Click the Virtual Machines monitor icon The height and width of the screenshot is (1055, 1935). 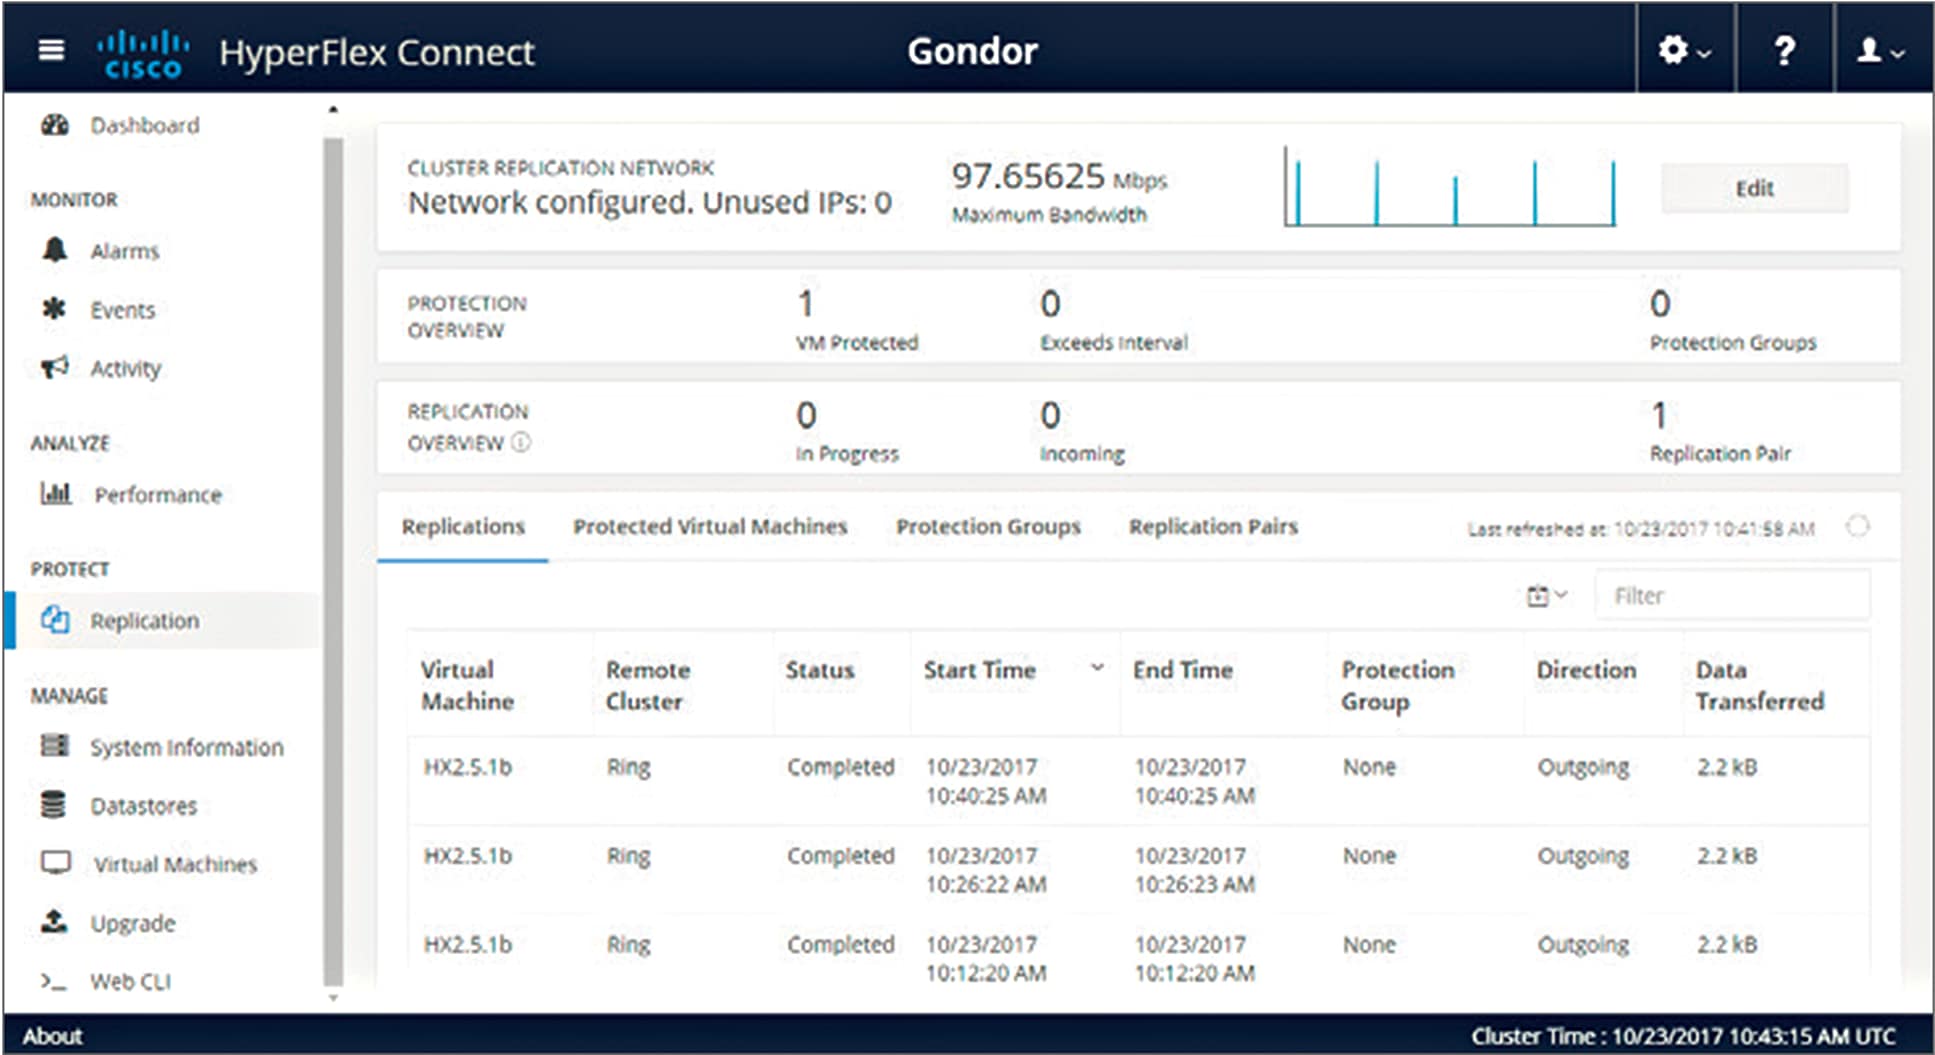click(x=56, y=863)
